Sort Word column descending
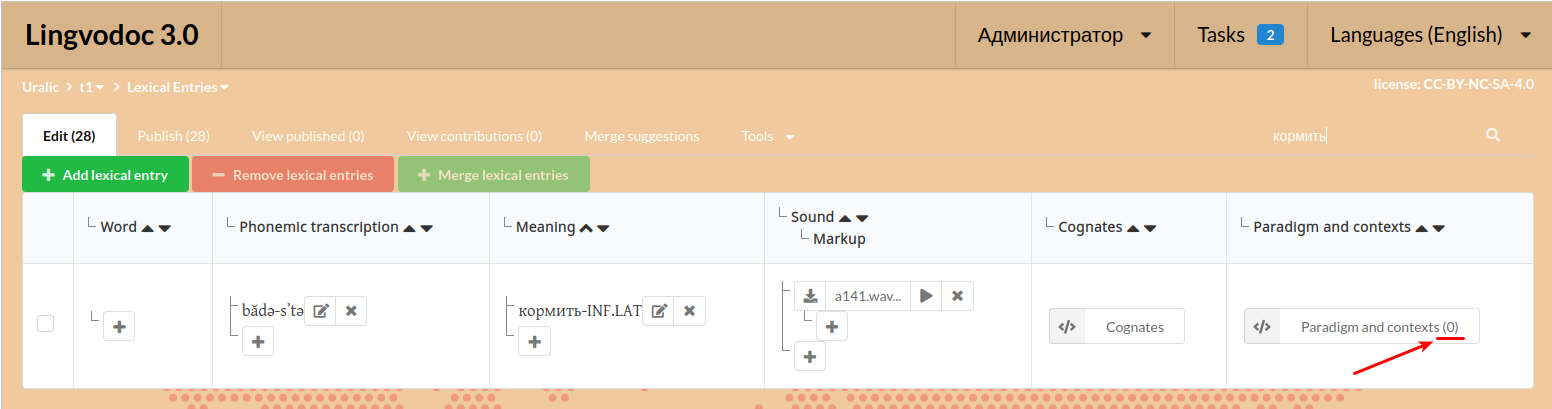The width and height of the screenshot is (1552, 409). click(165, 228)
